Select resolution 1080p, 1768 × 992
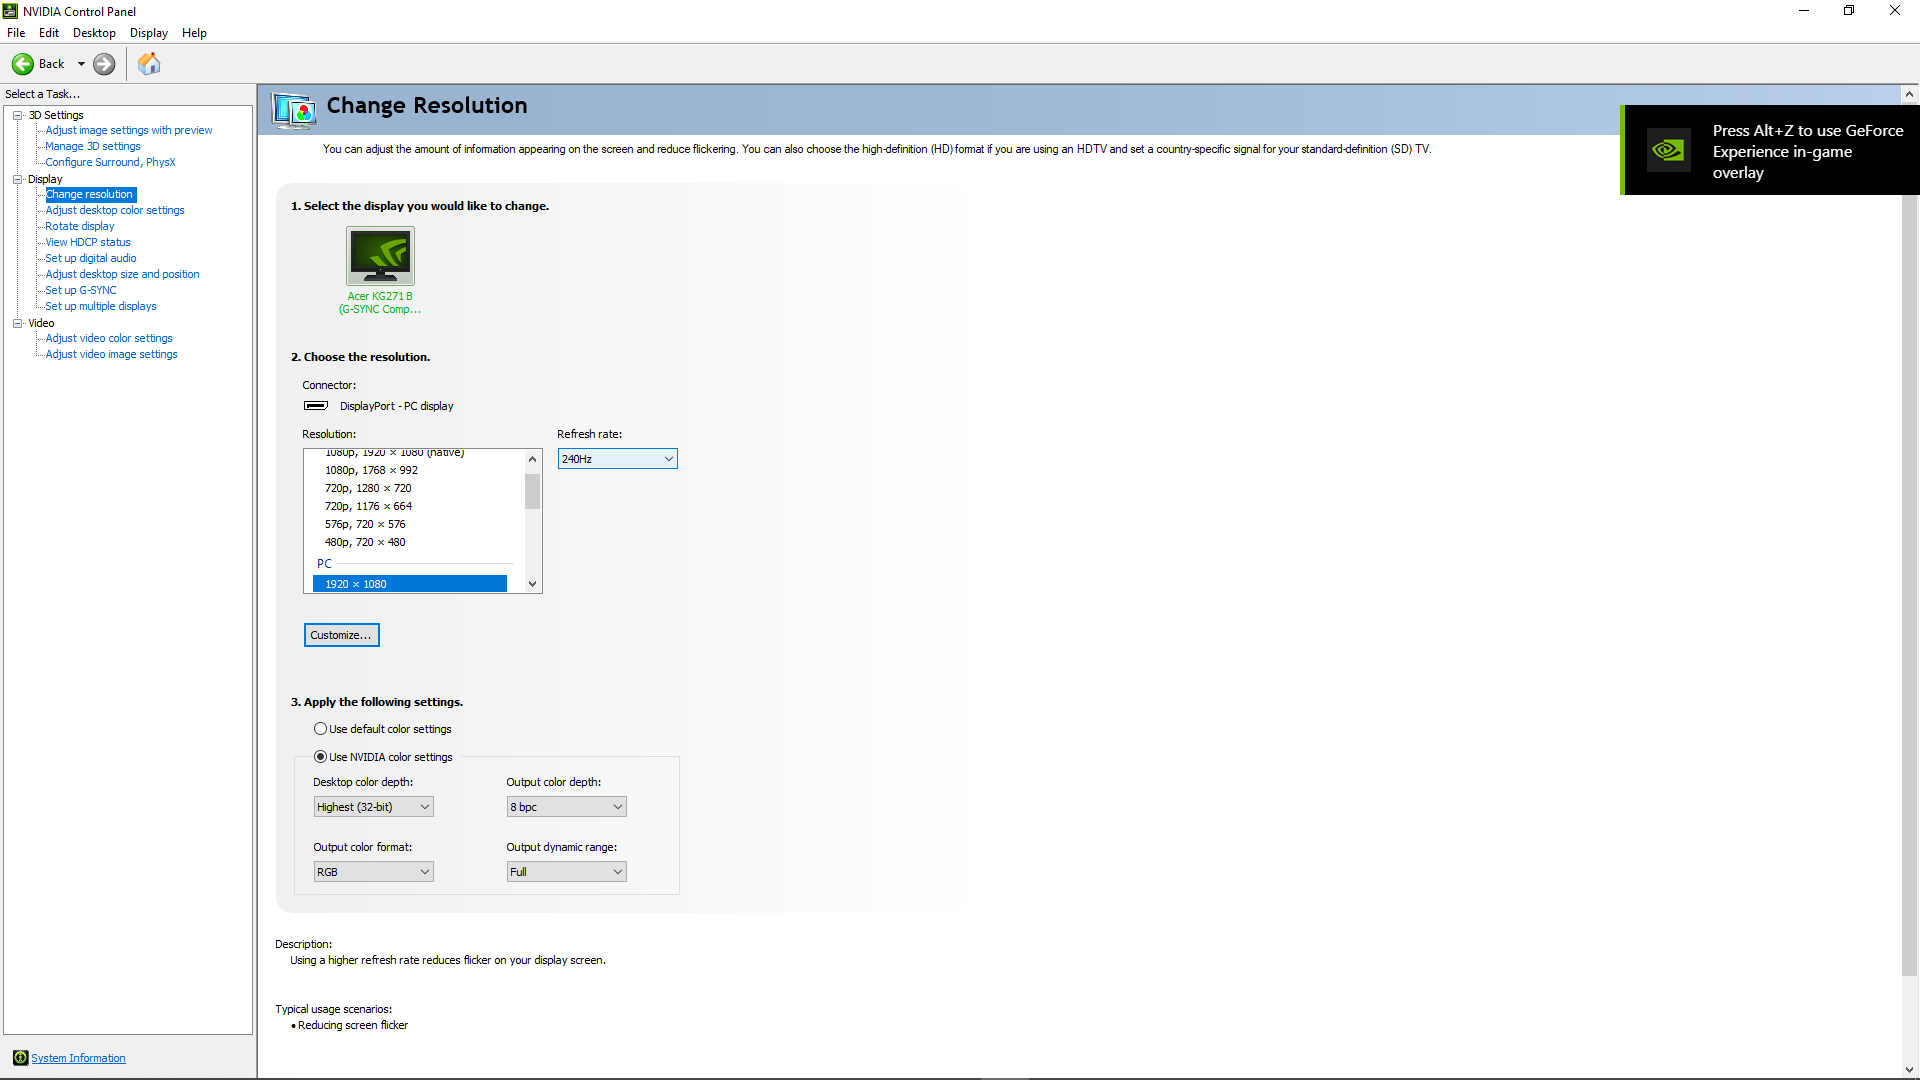The height and width of the screenshot is (1080, 1920). [371, 470]
